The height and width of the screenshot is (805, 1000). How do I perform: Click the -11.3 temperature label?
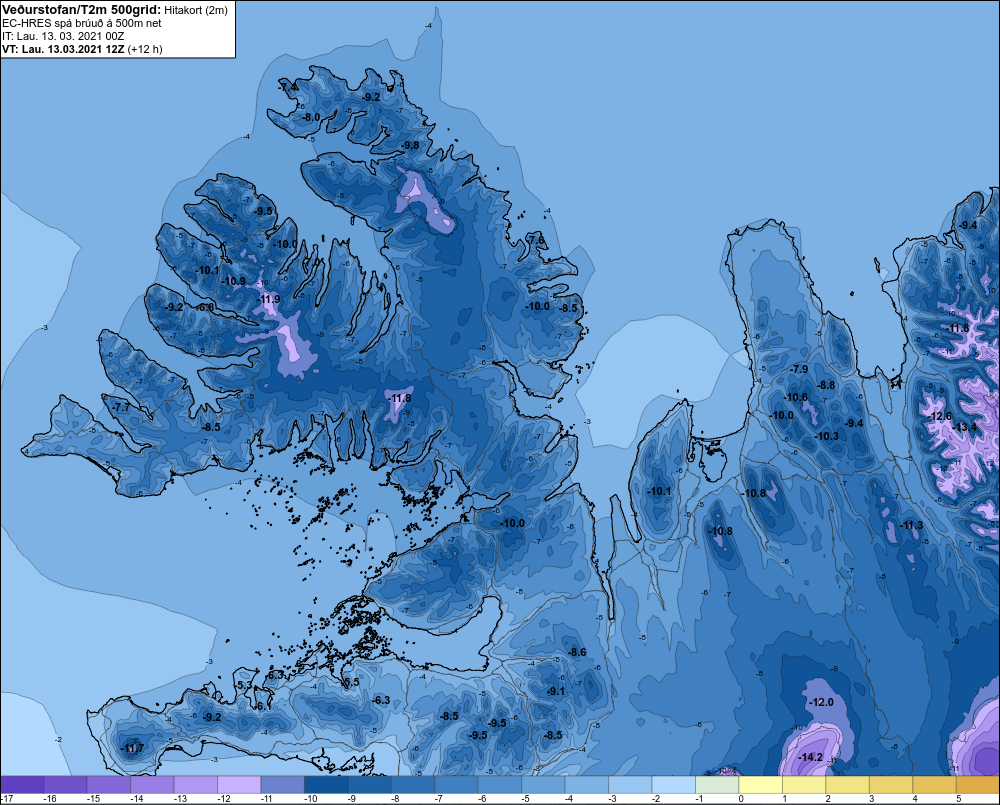point(911,526)
